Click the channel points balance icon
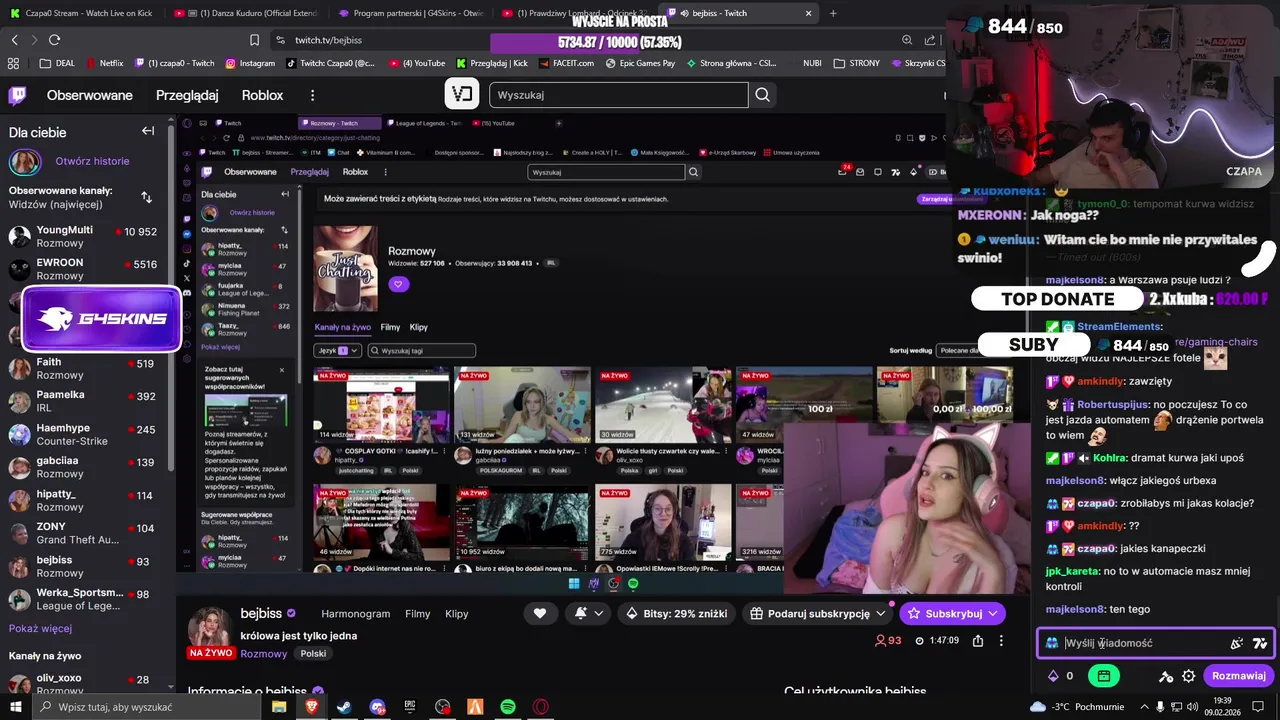The width and height of the screenshot is (1280, 720). tap(1053, 675)
